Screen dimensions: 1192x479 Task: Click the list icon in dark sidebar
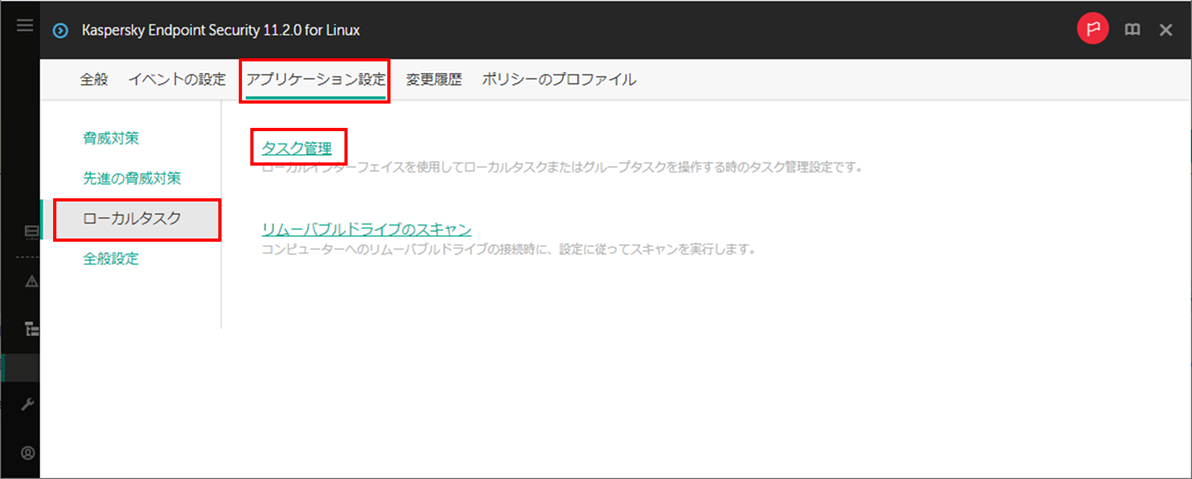tap(32, 233)
